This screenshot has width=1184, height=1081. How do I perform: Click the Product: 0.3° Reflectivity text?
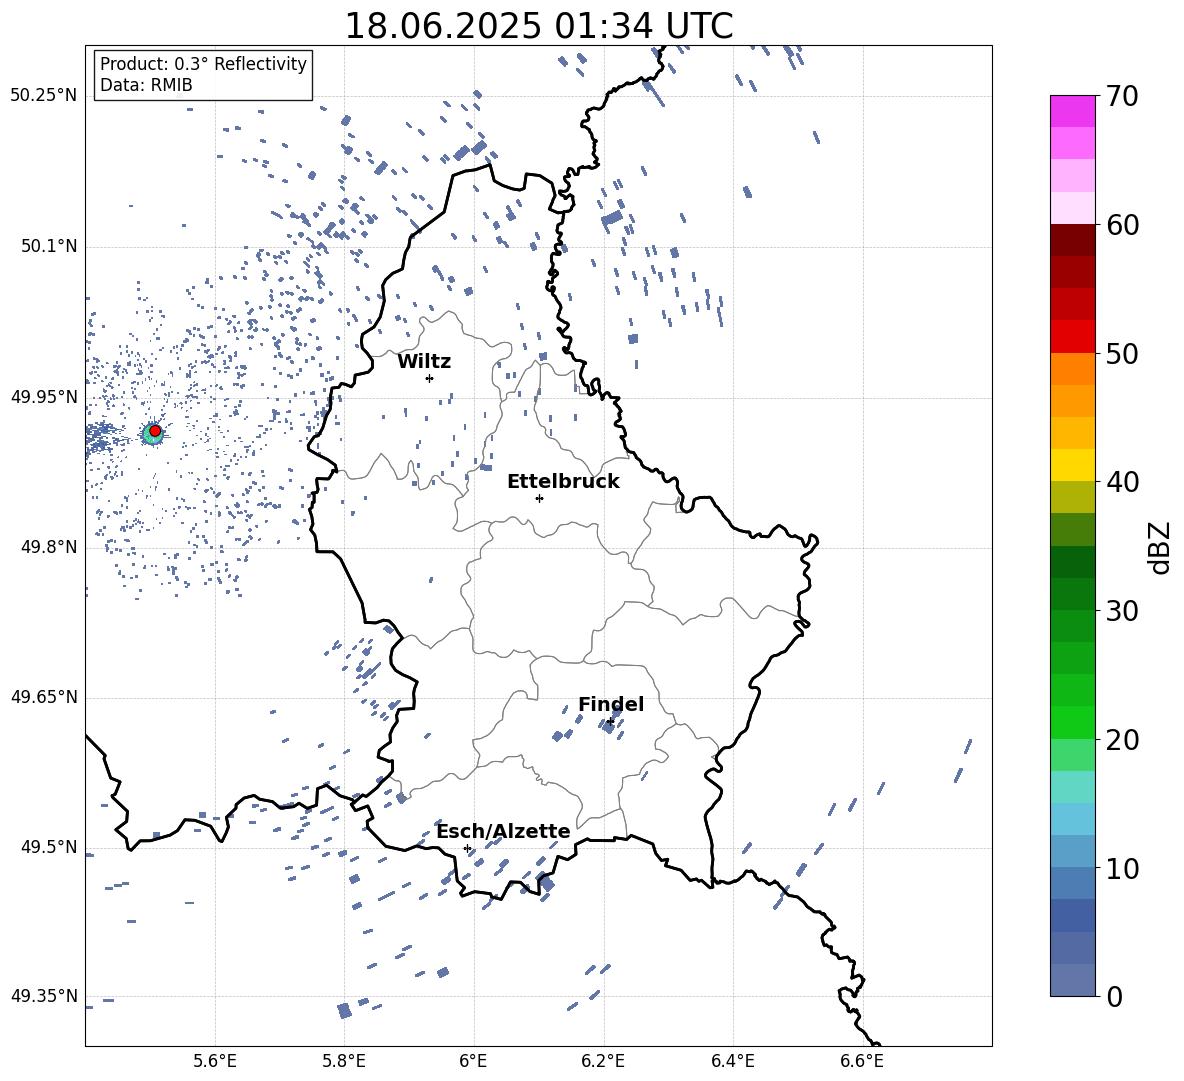pos(203,64)
